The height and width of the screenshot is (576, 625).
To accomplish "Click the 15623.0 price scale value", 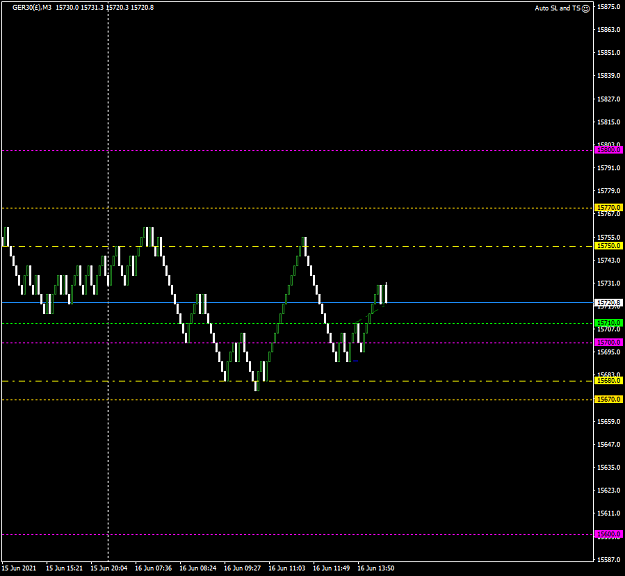I will pyautogui.click(x=608, y=490).
